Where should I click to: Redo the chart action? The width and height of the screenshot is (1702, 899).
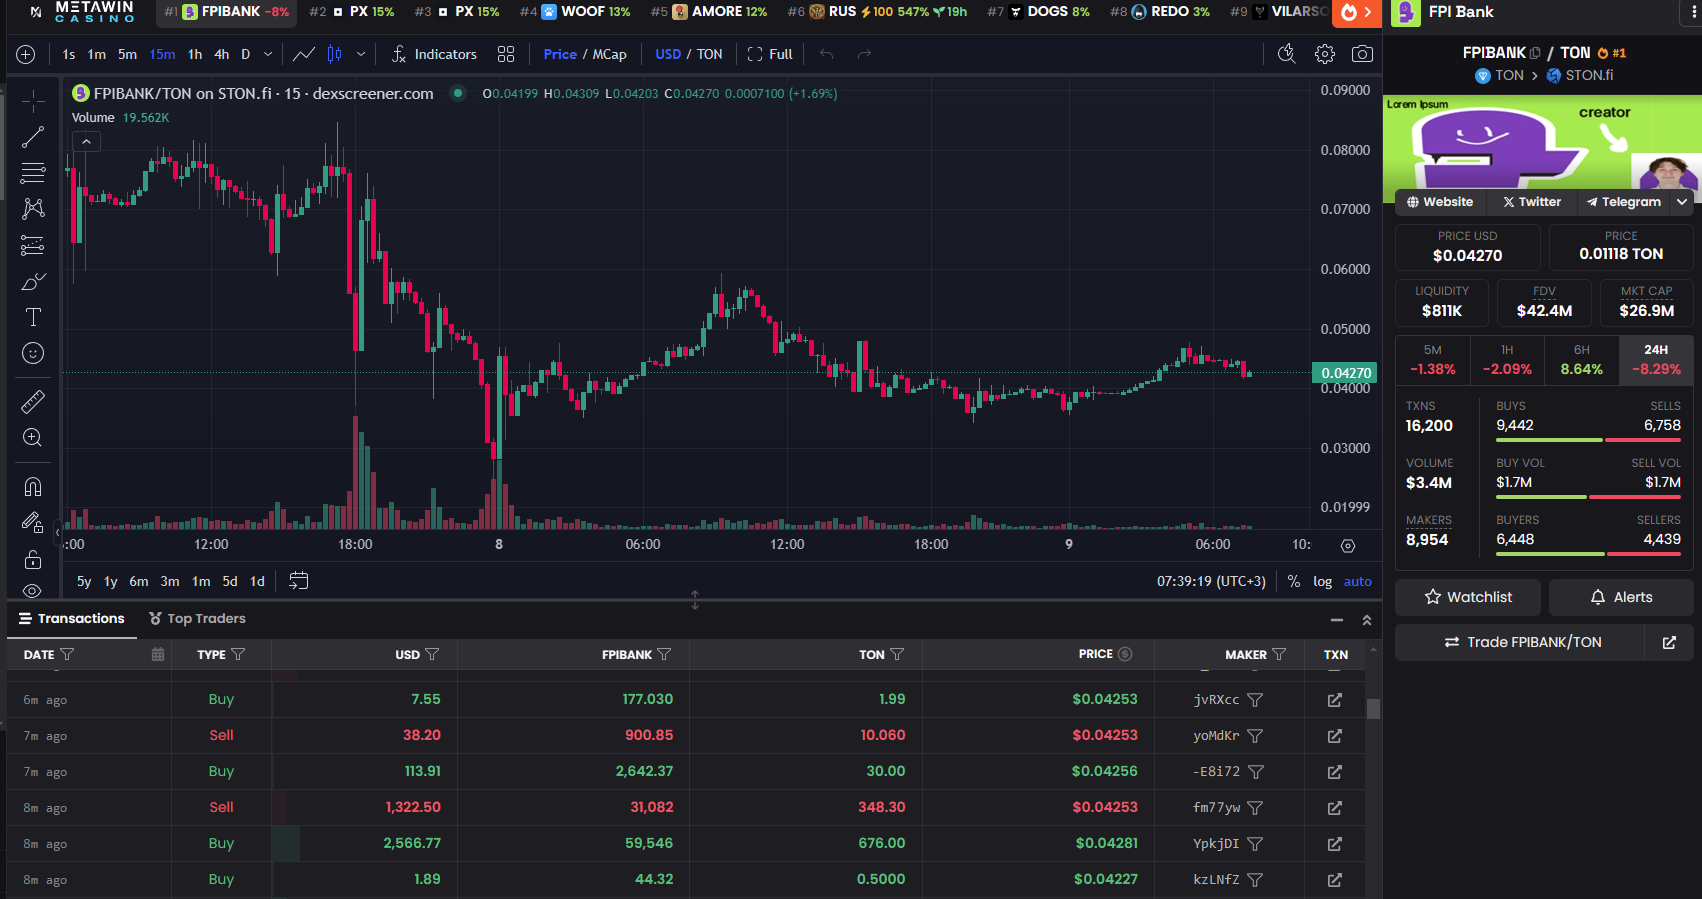click(x=865, y=54)
